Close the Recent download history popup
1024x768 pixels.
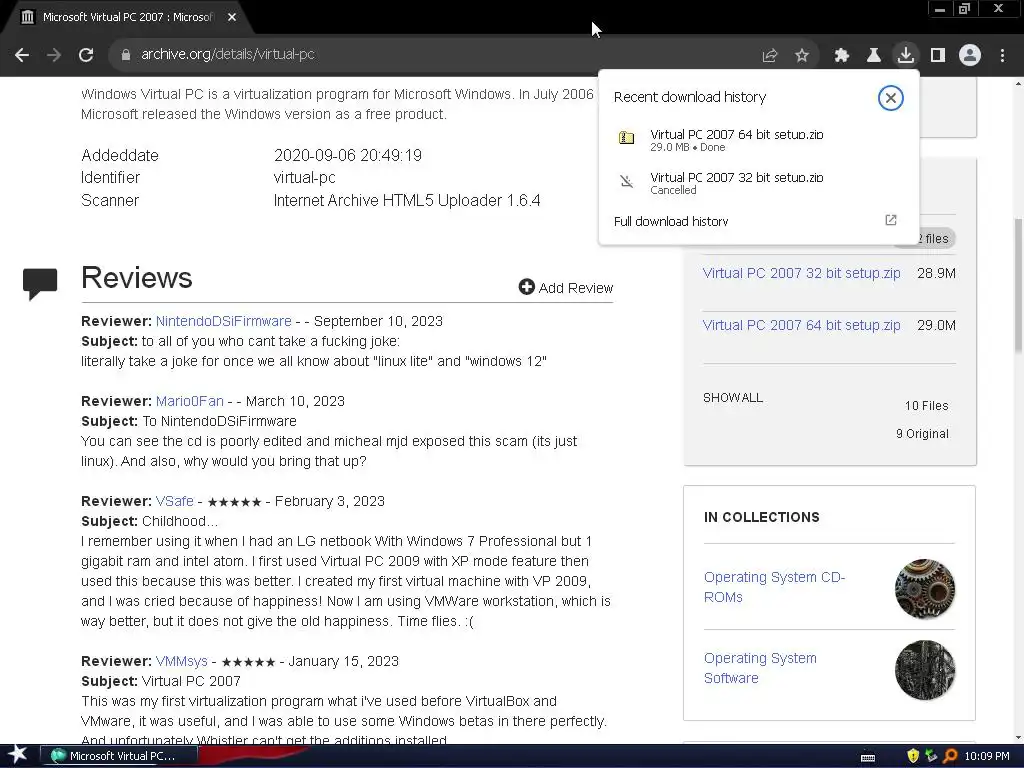[x=891, y=98]
